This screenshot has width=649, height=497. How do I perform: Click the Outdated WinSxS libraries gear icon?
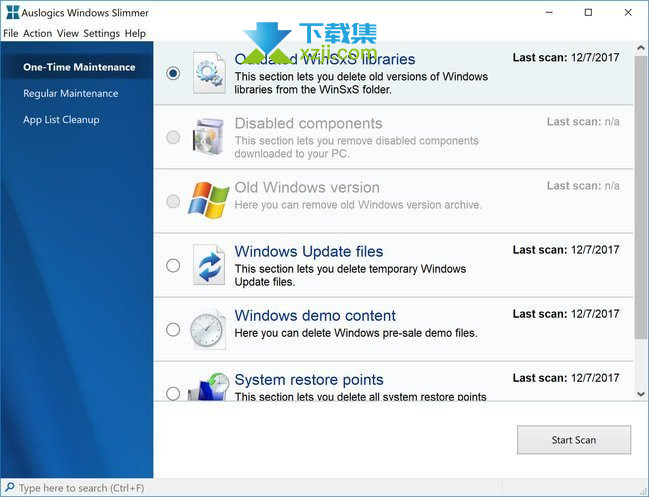click(209, 73)
